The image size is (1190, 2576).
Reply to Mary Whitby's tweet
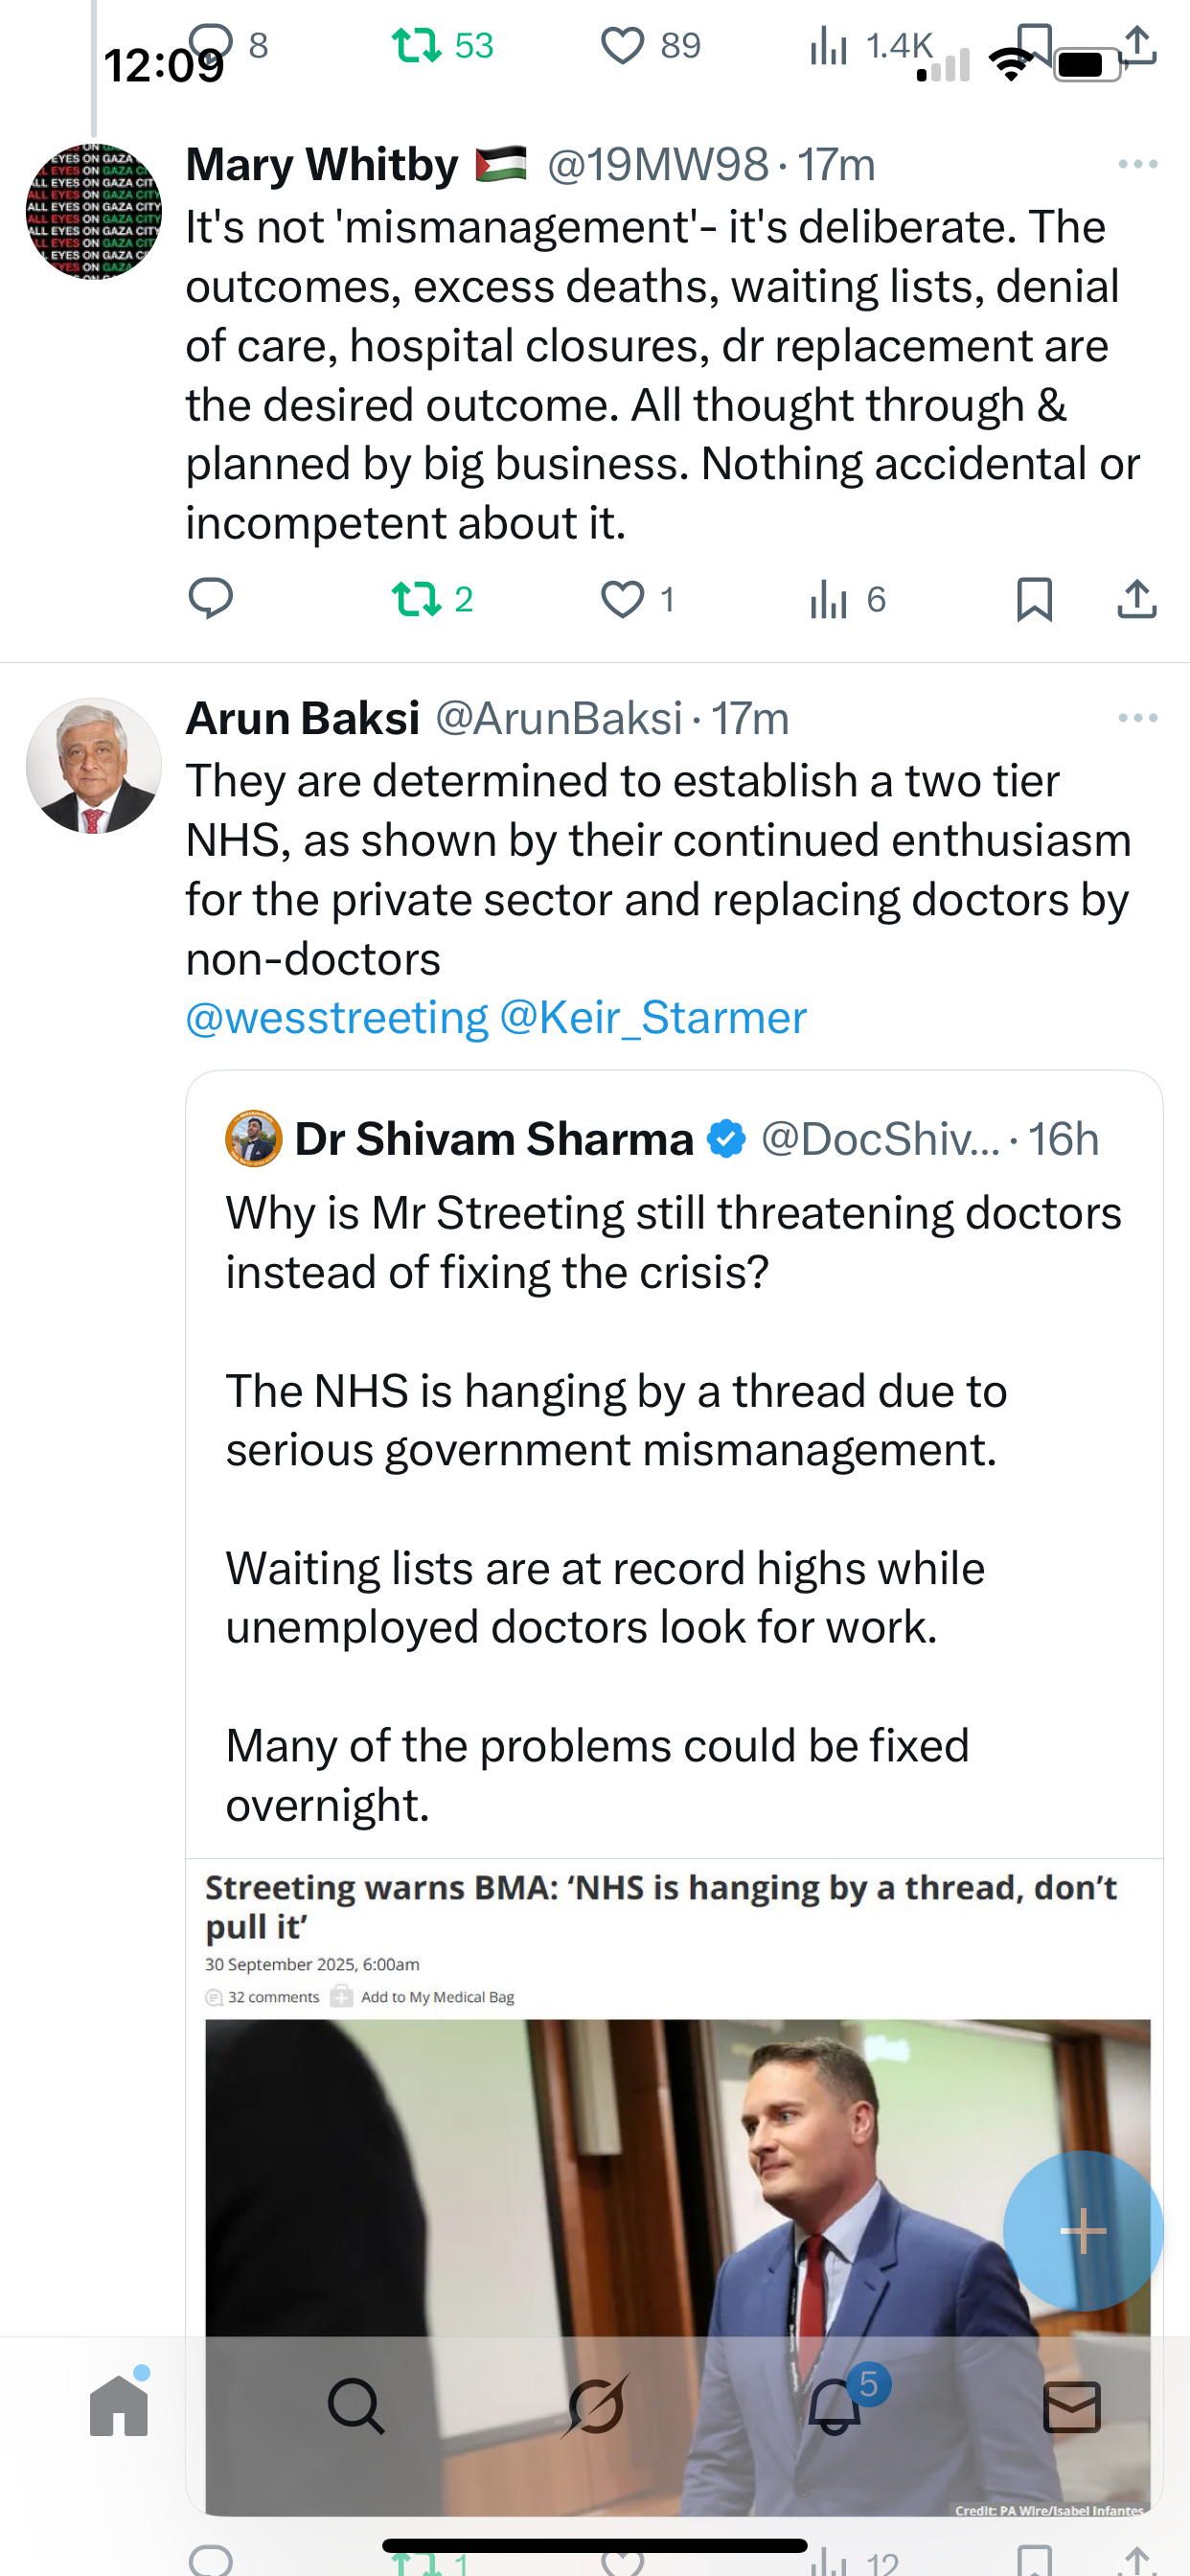tap(210, 599)
